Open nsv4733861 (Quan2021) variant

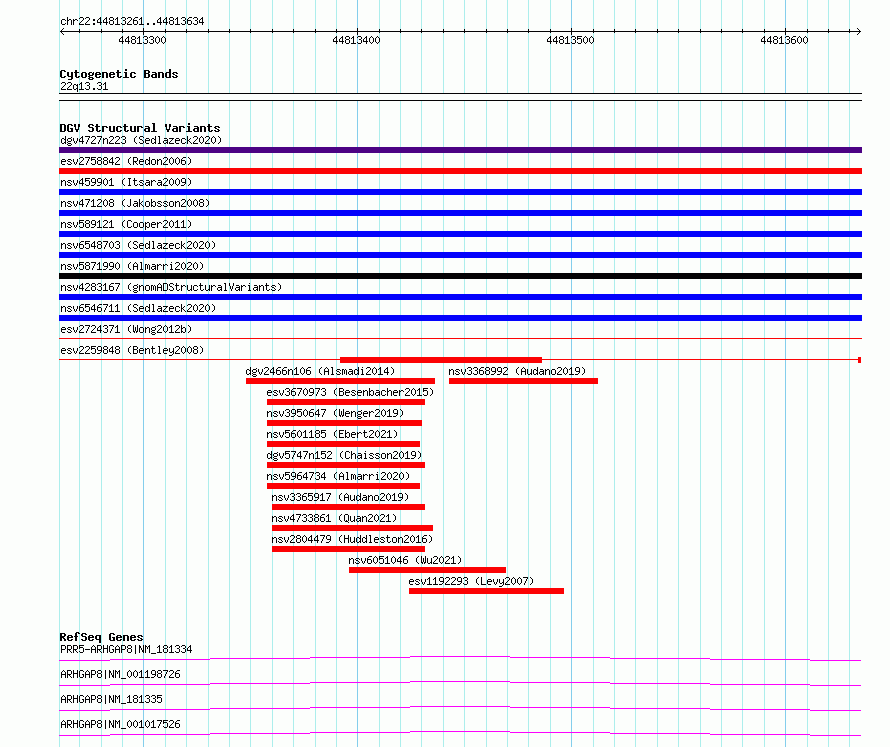click(x=334, y=518)
